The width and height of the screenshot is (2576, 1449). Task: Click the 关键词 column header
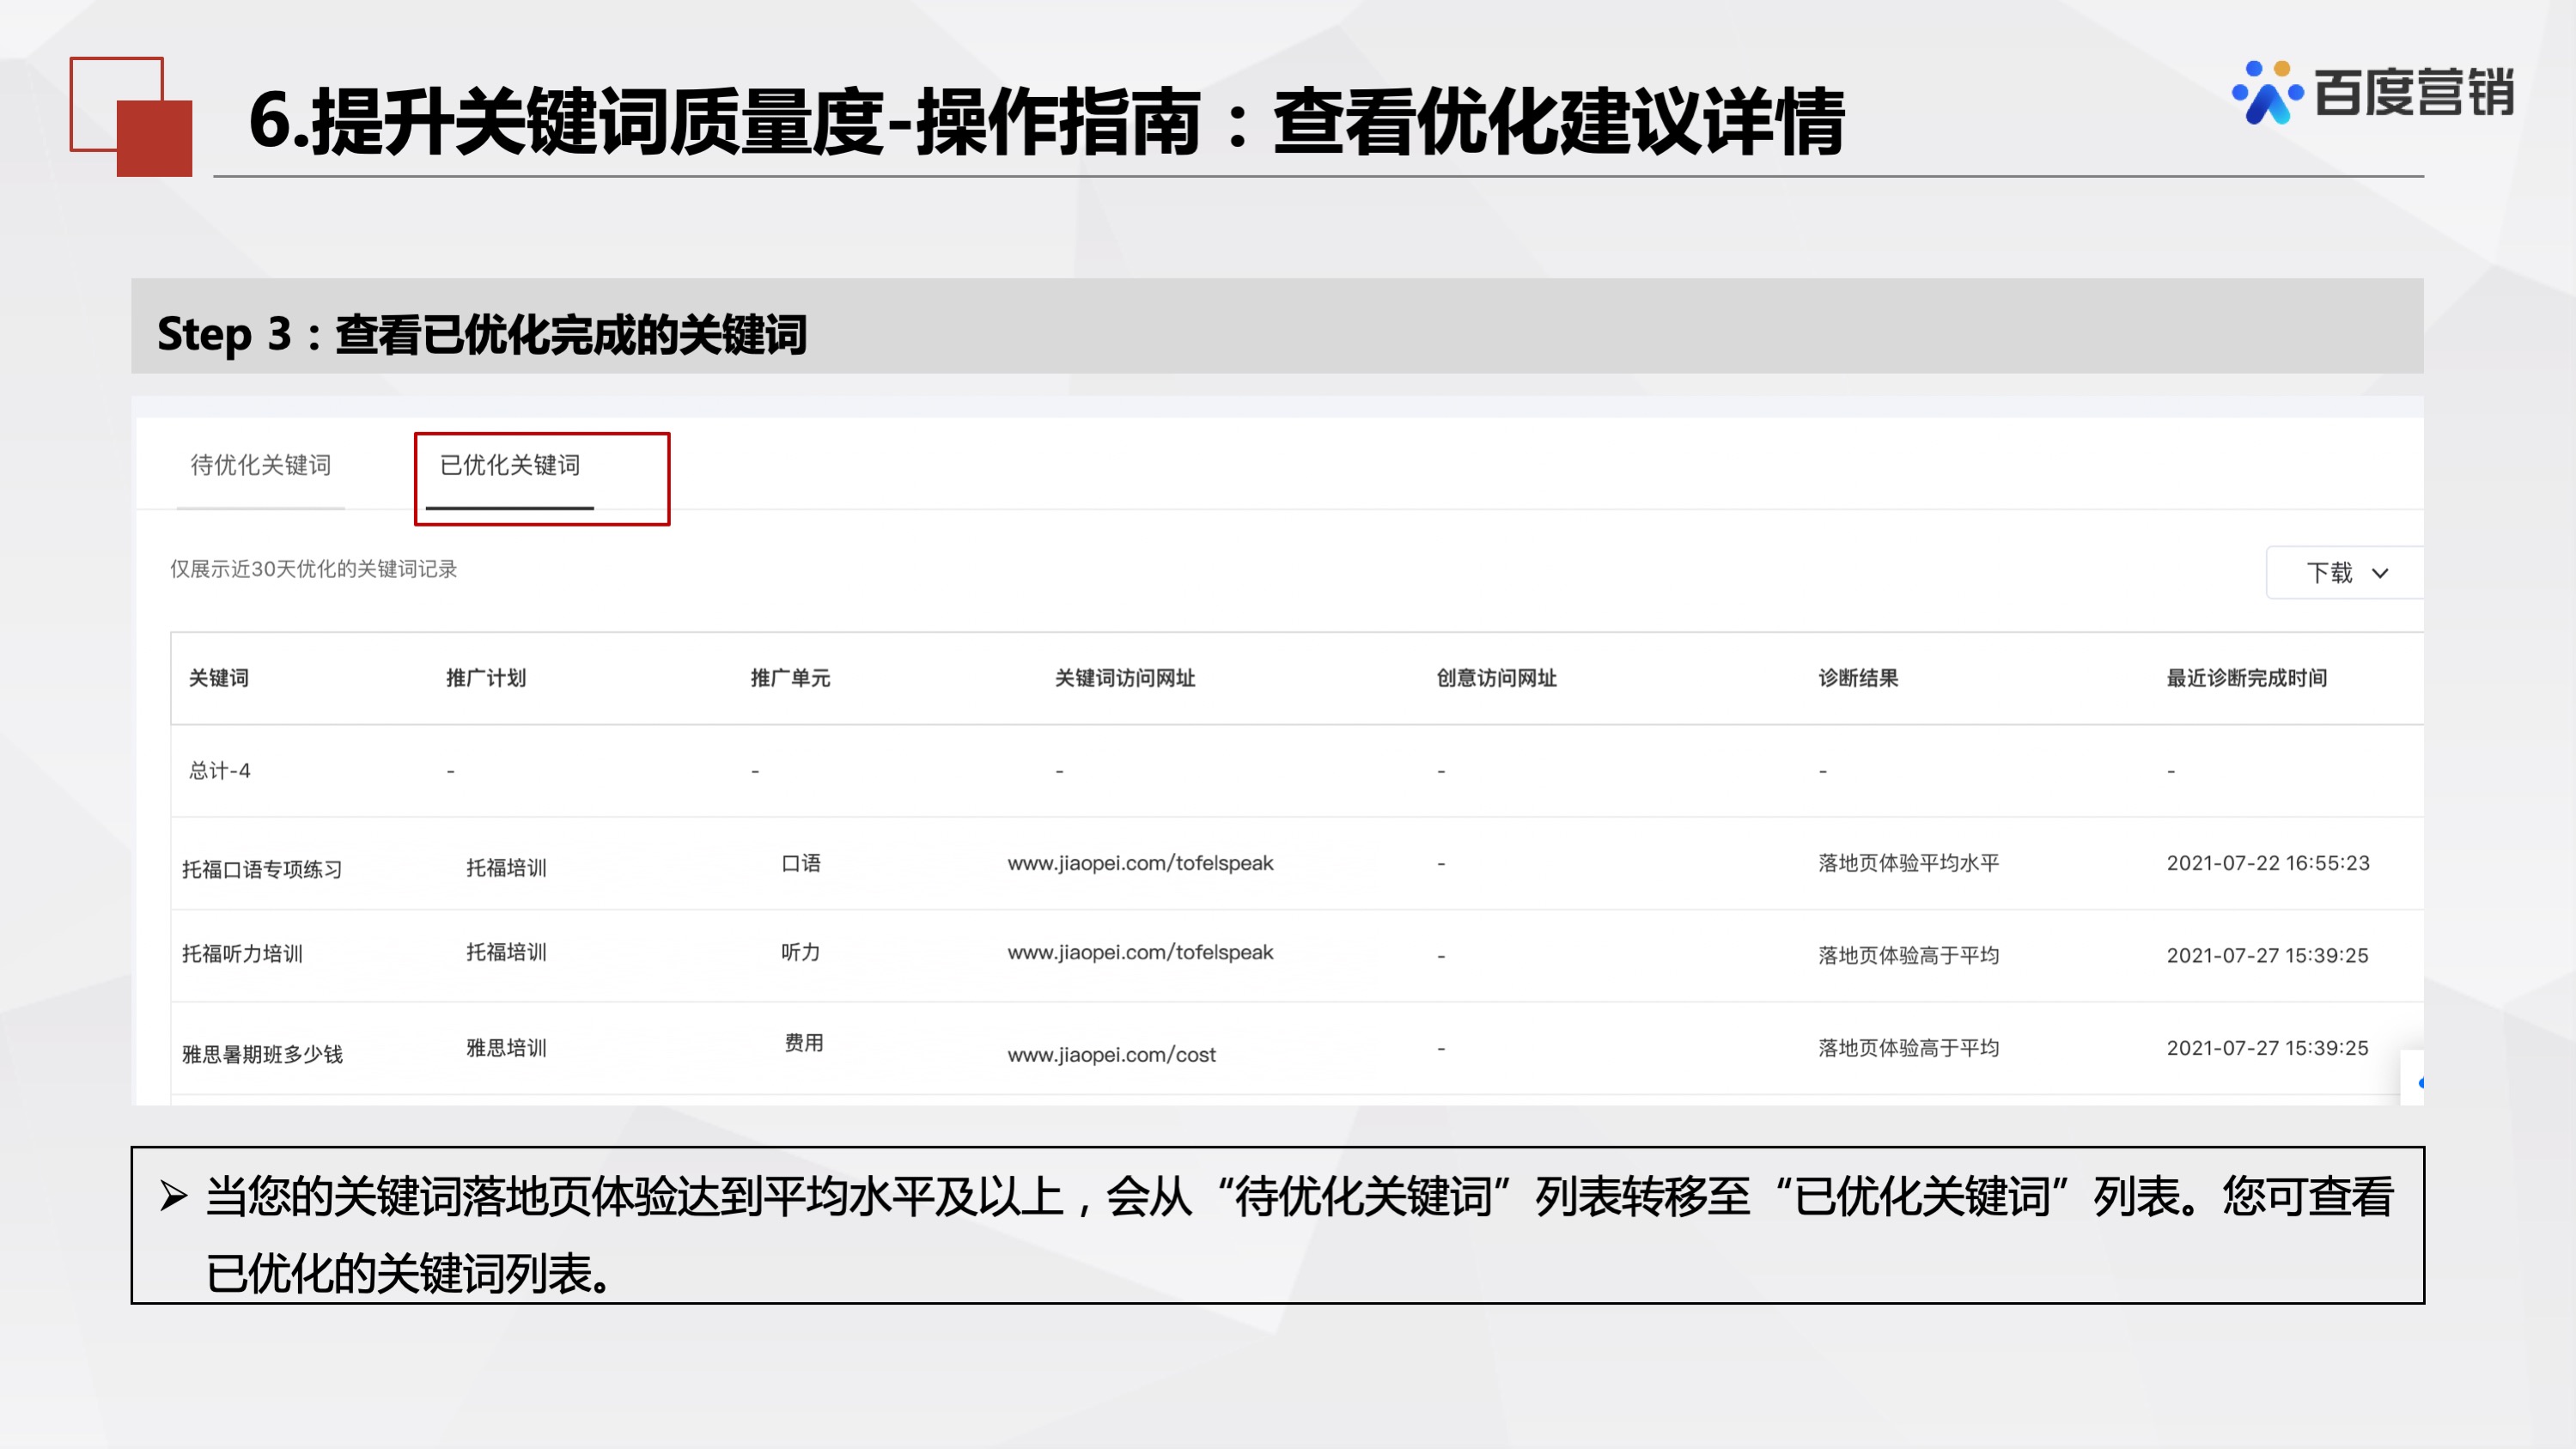point(221,678)
